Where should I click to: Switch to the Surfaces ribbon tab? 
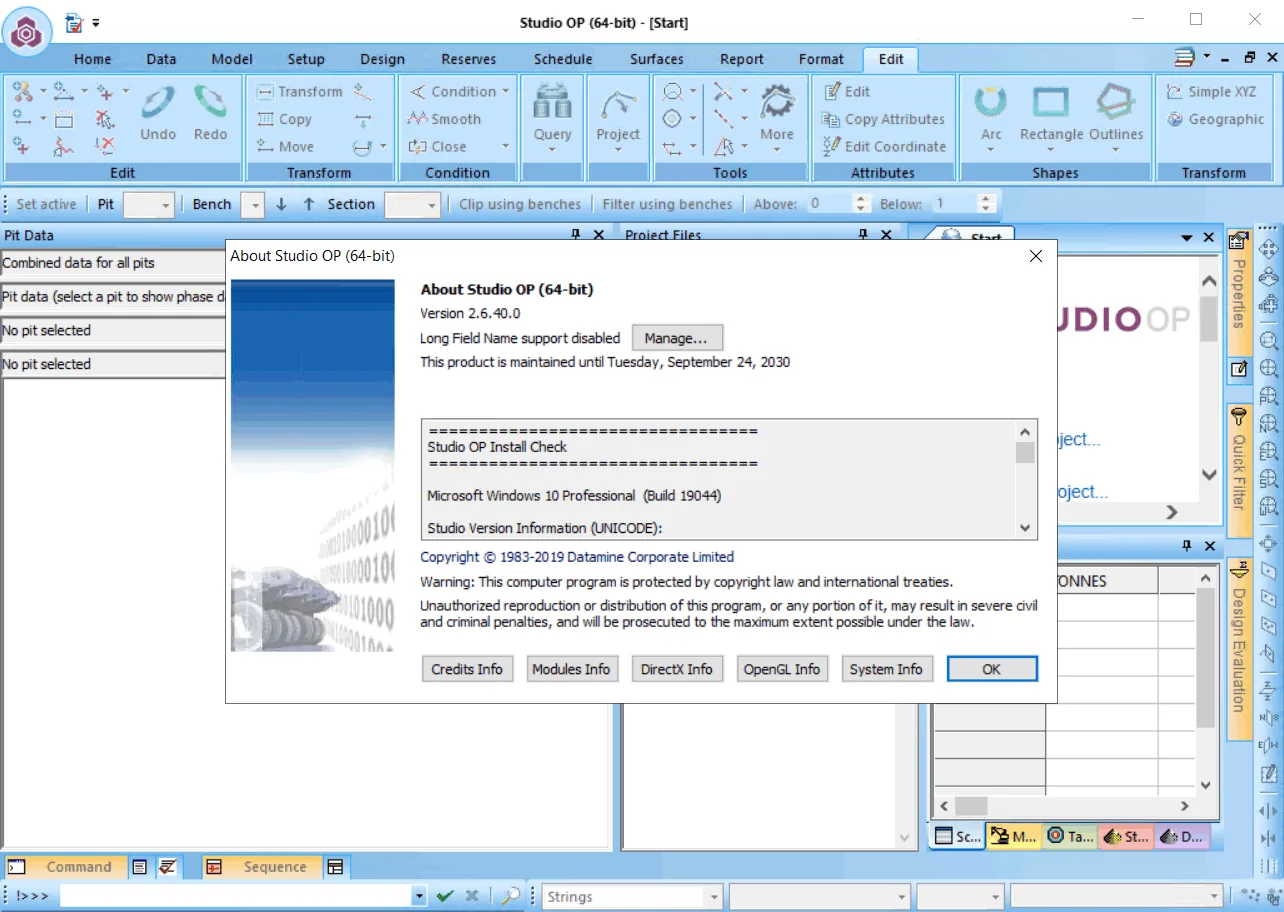(657, 59)
